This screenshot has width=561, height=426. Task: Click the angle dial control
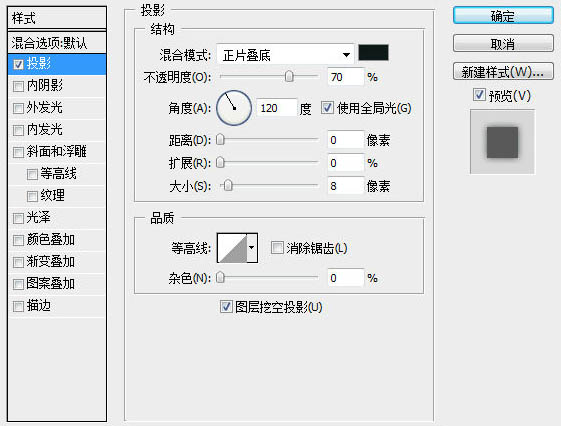click(234, 108)
